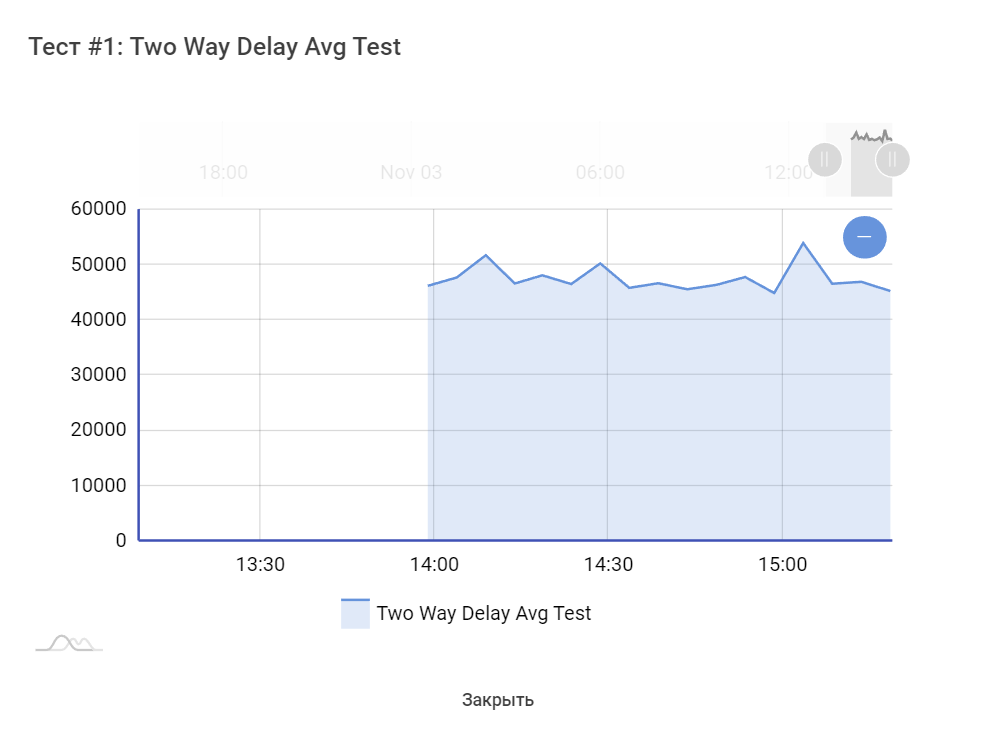Screen dimensions: 994x742
Task: Click the right scrollbar grip handle
Action: (x=892, y=159)
